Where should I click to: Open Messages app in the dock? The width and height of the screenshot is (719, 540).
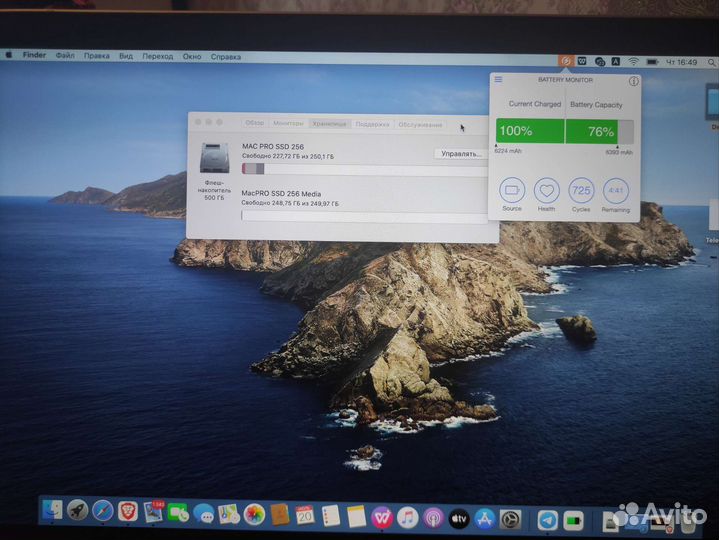[204, 513]
